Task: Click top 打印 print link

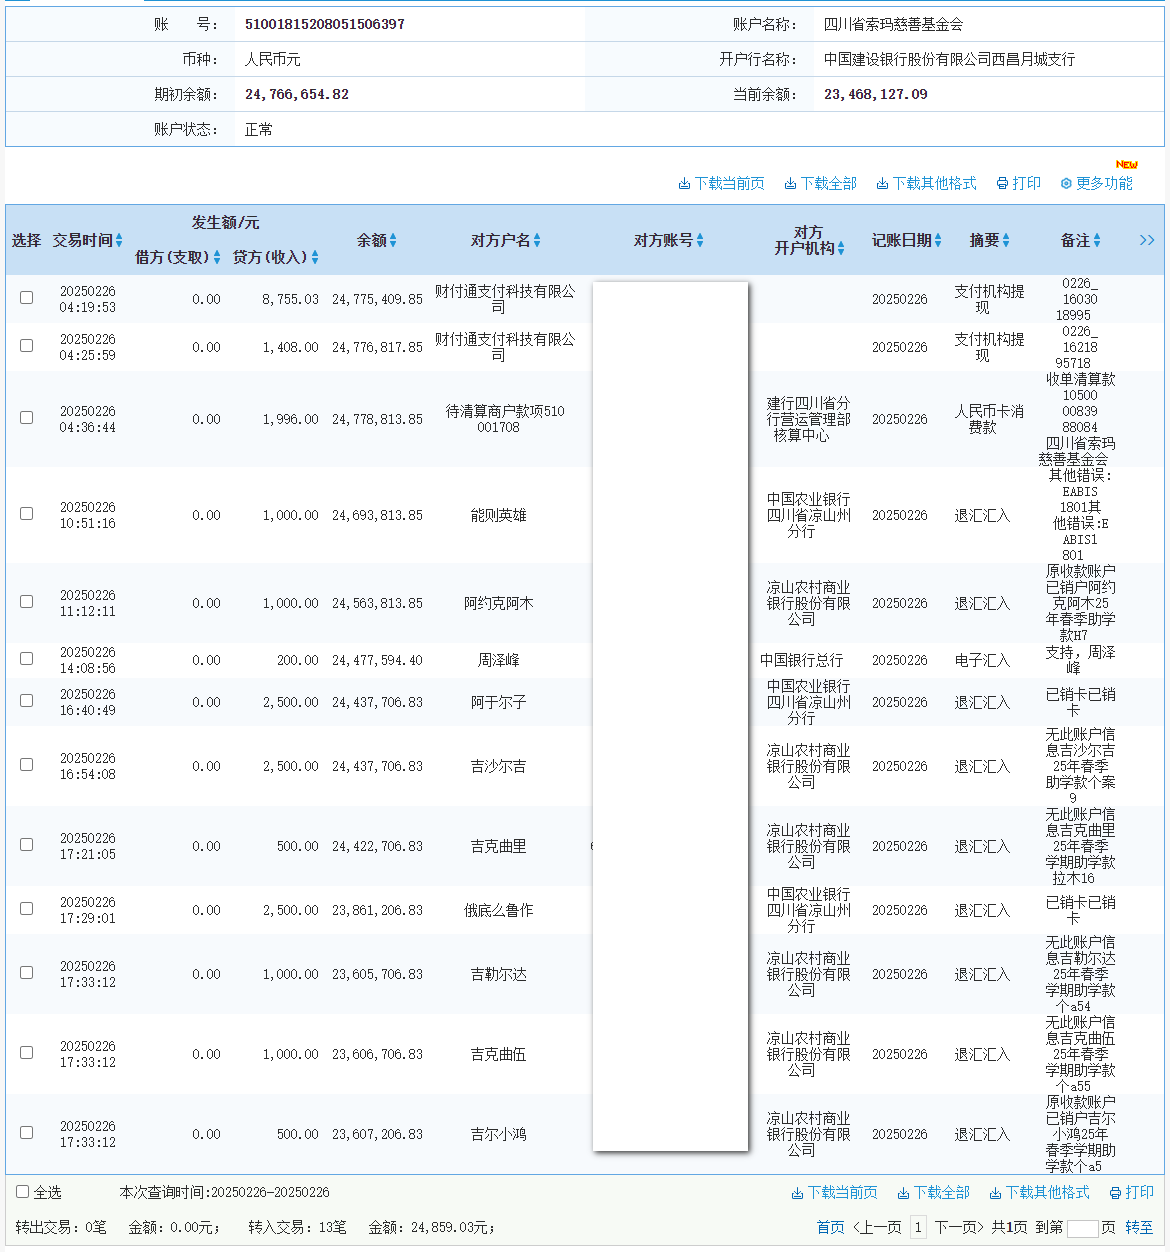Action: point(1018,183)
